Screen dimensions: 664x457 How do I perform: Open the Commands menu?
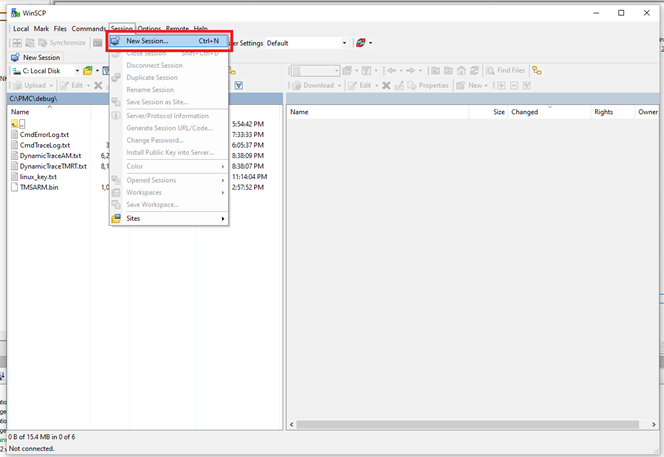(88, 28)
